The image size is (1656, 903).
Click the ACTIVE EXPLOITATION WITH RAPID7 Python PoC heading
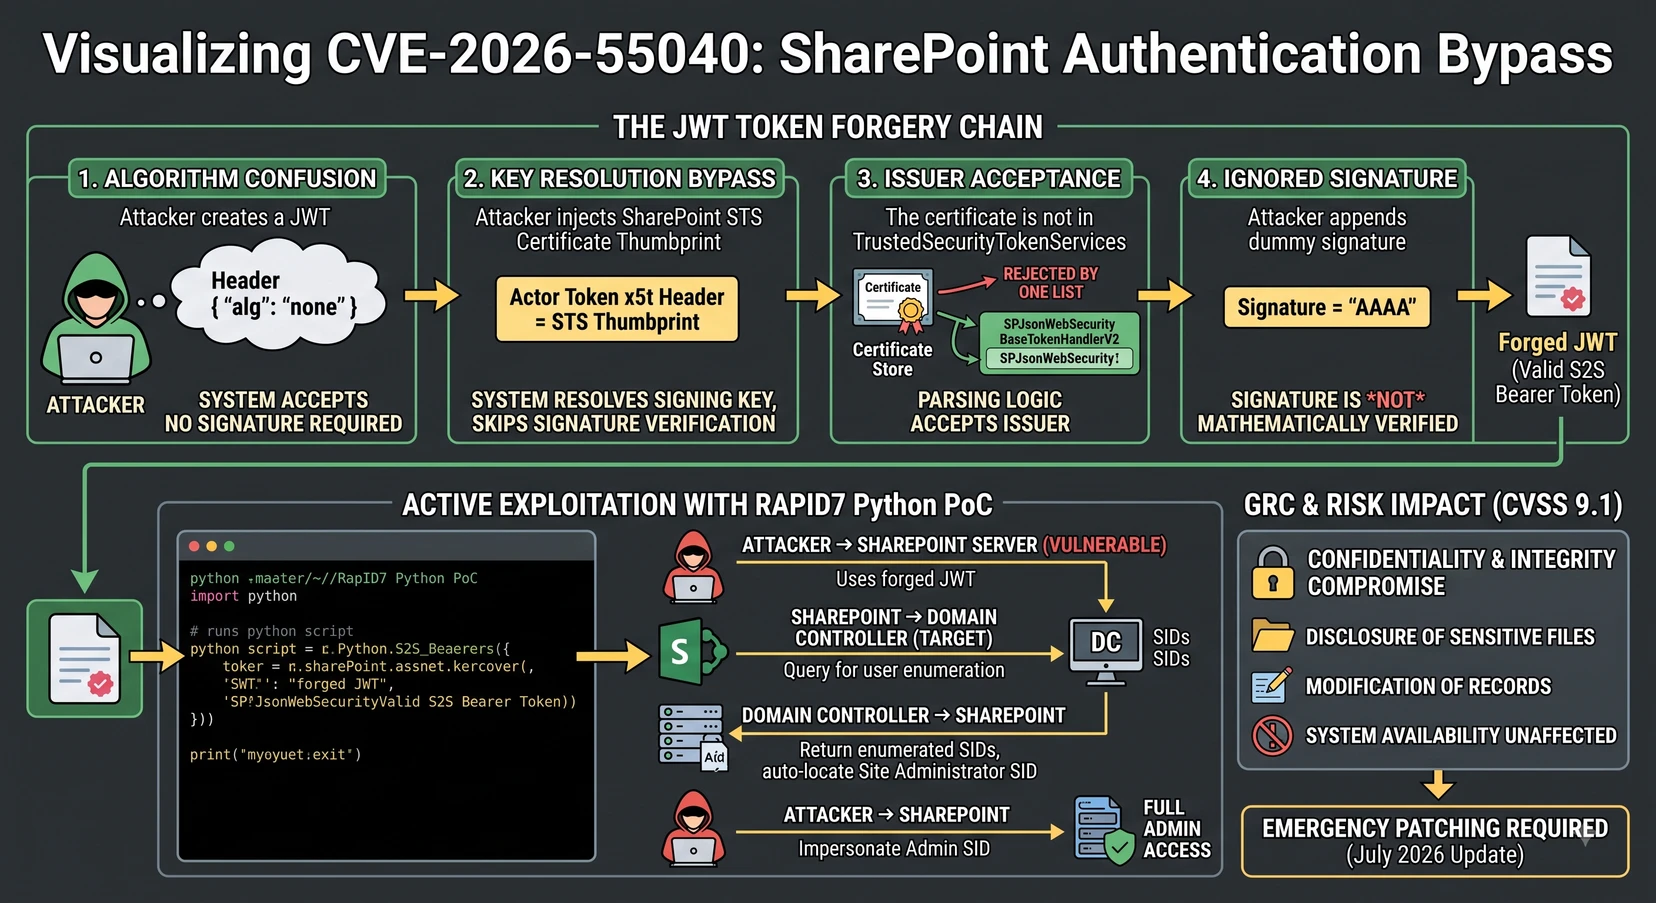click(x=697, y=504)
